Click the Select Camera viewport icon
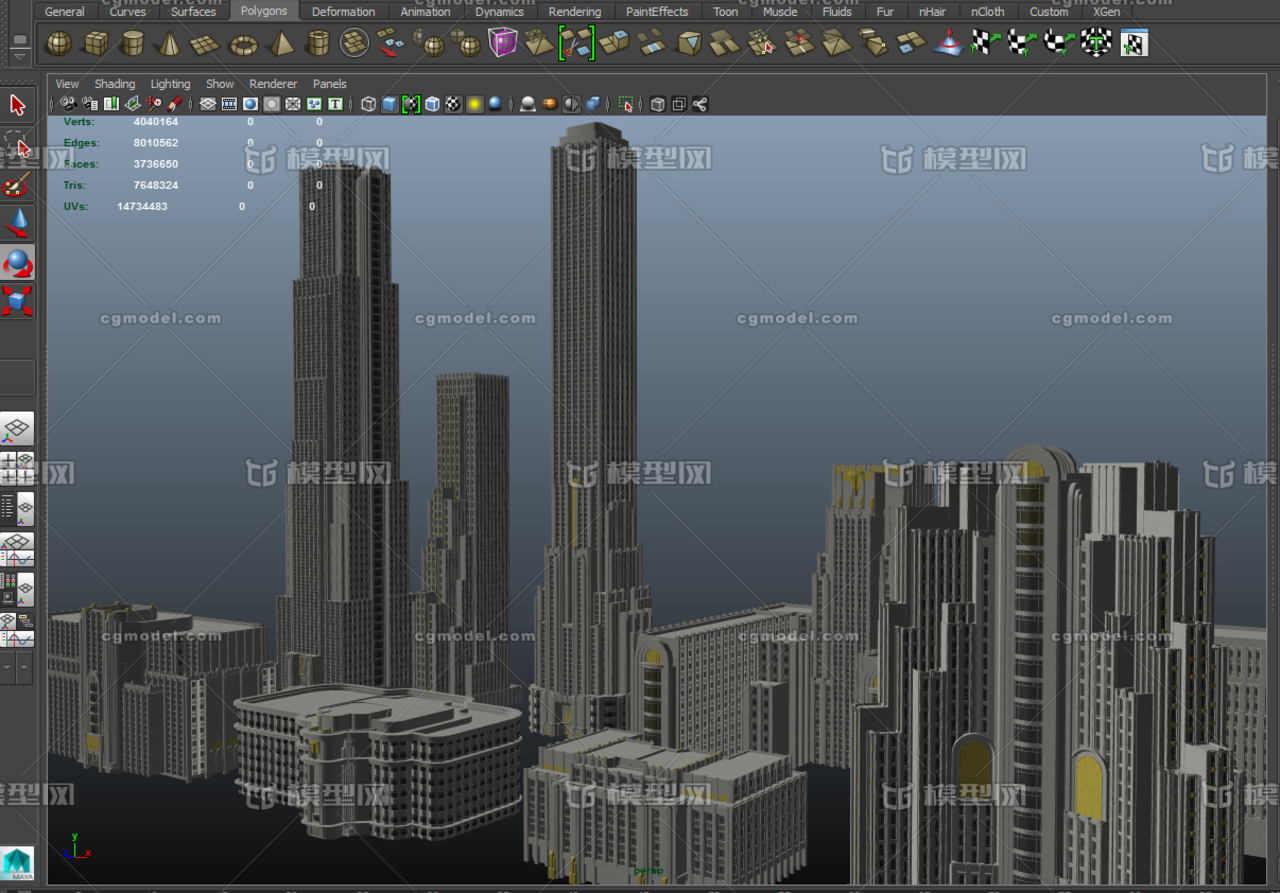The image size is (1280, 893). (x=68, y=104)
